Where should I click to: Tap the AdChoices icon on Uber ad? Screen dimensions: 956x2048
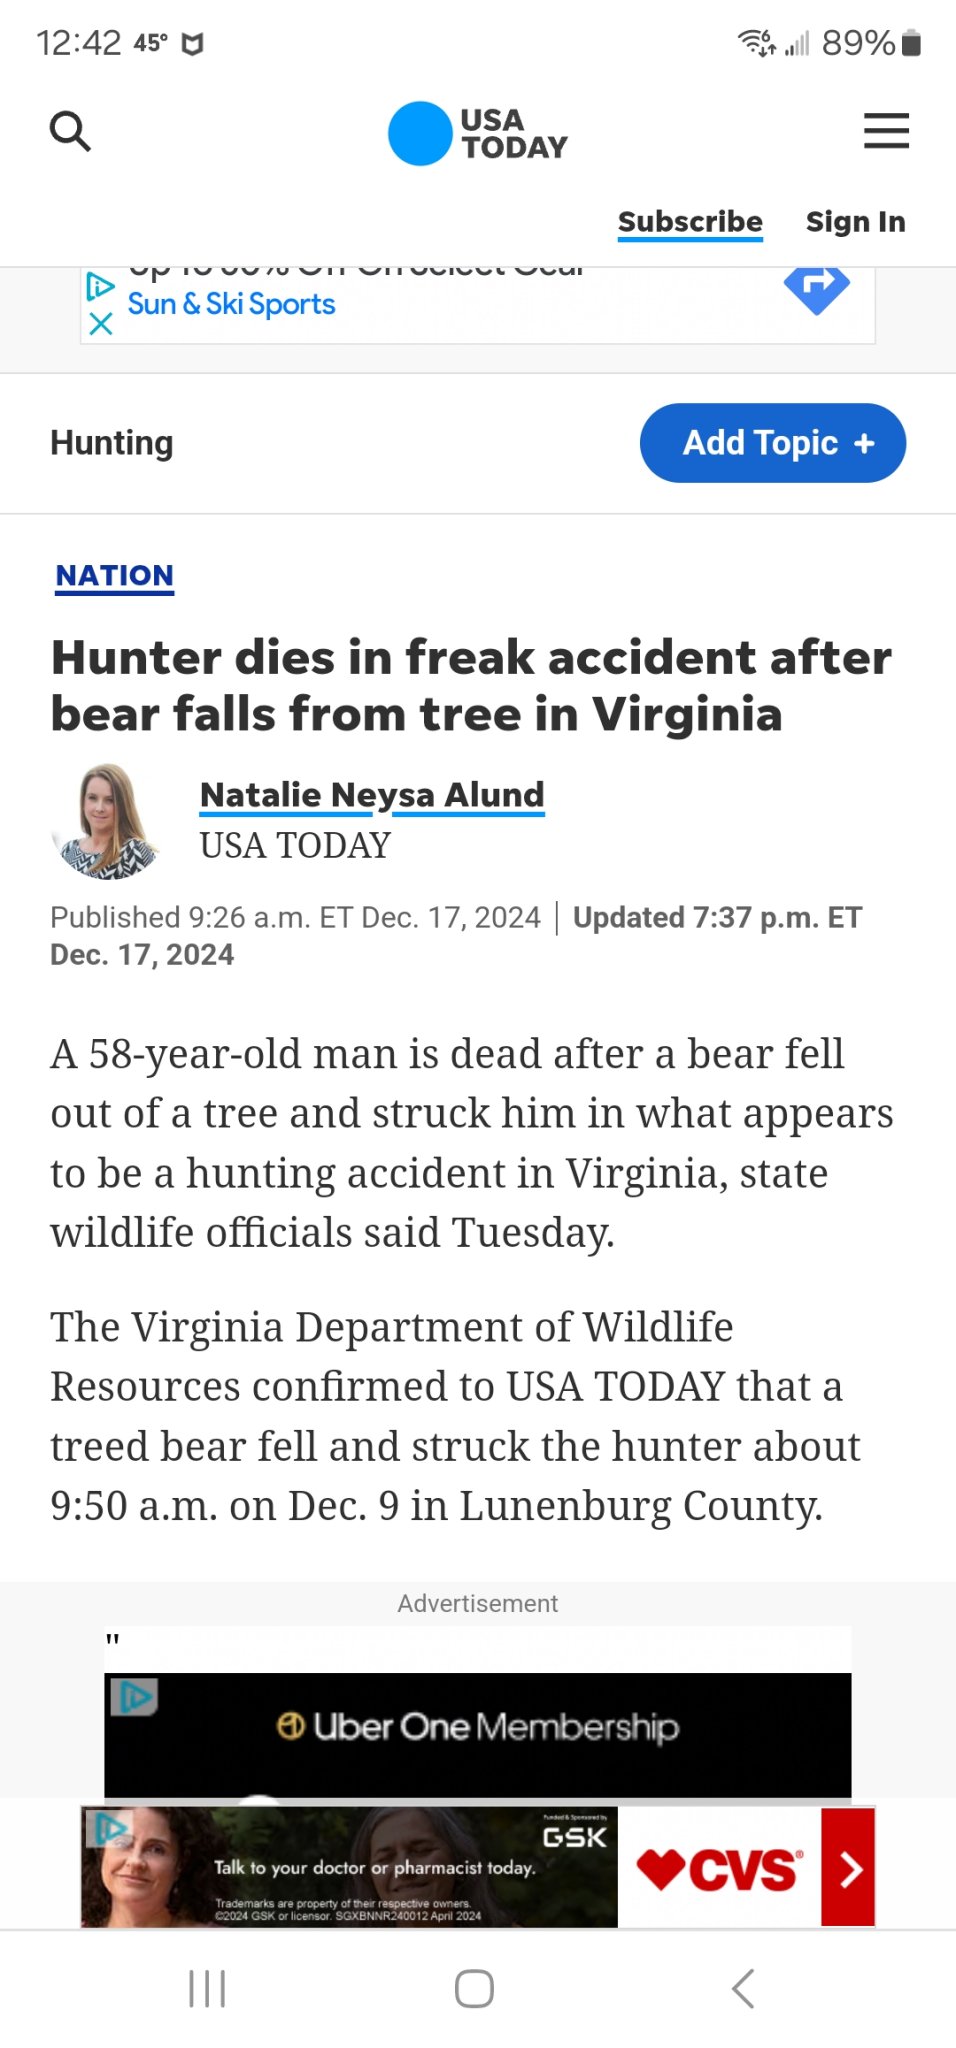coord(133,1697)
